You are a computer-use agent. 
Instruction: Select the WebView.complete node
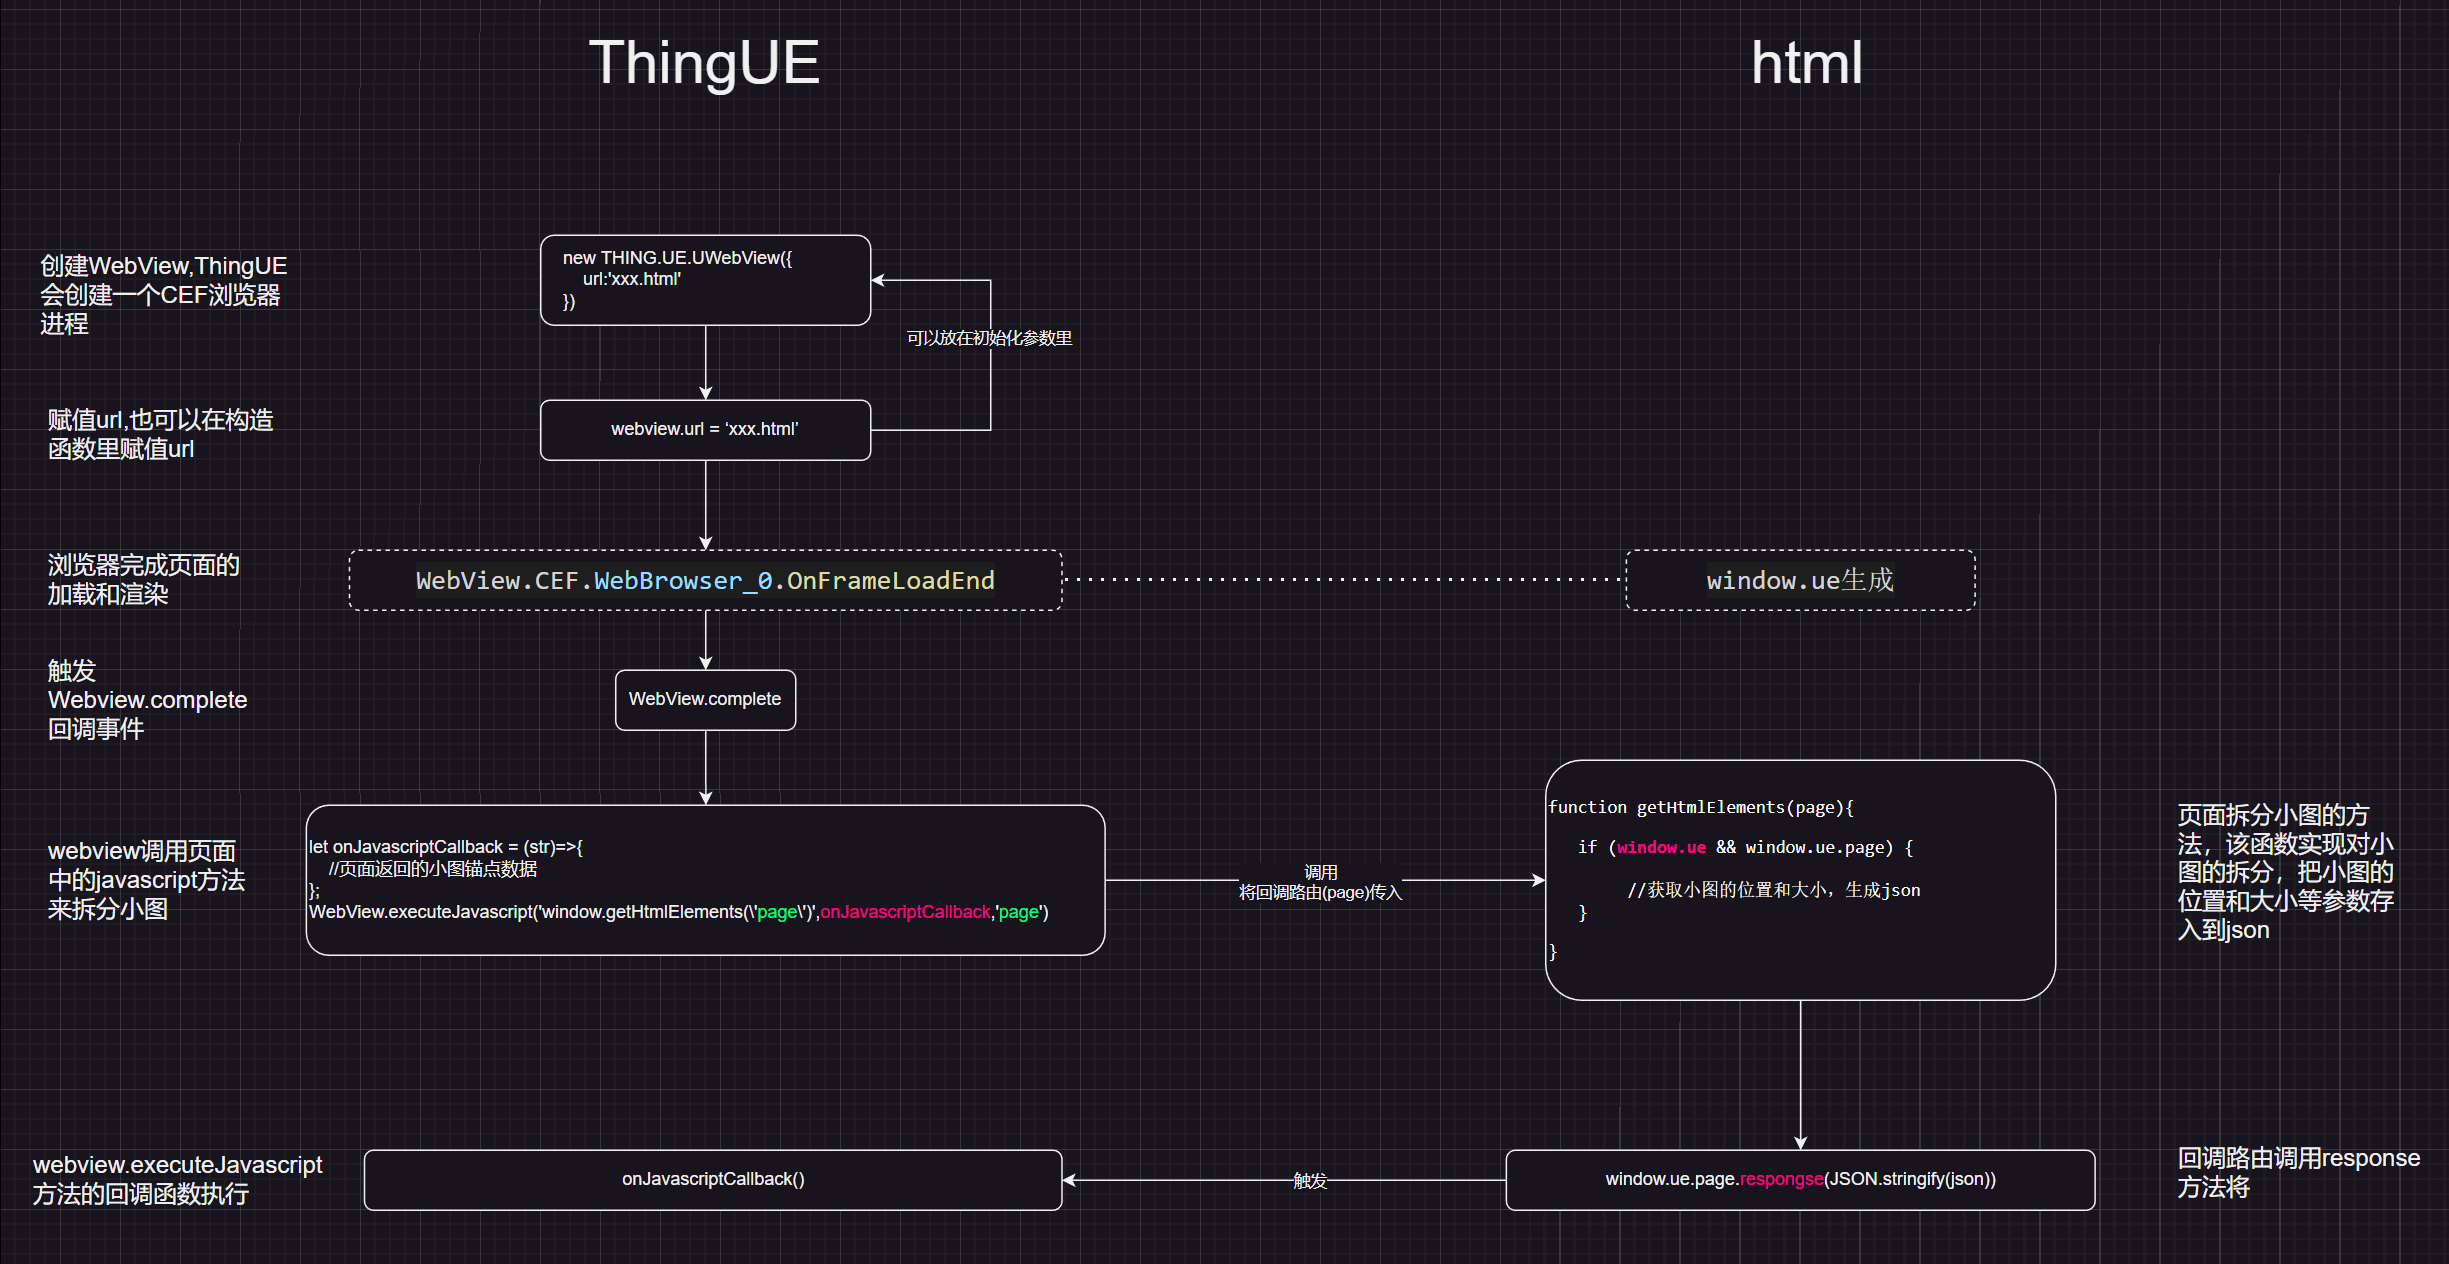[x=705, y=700]
